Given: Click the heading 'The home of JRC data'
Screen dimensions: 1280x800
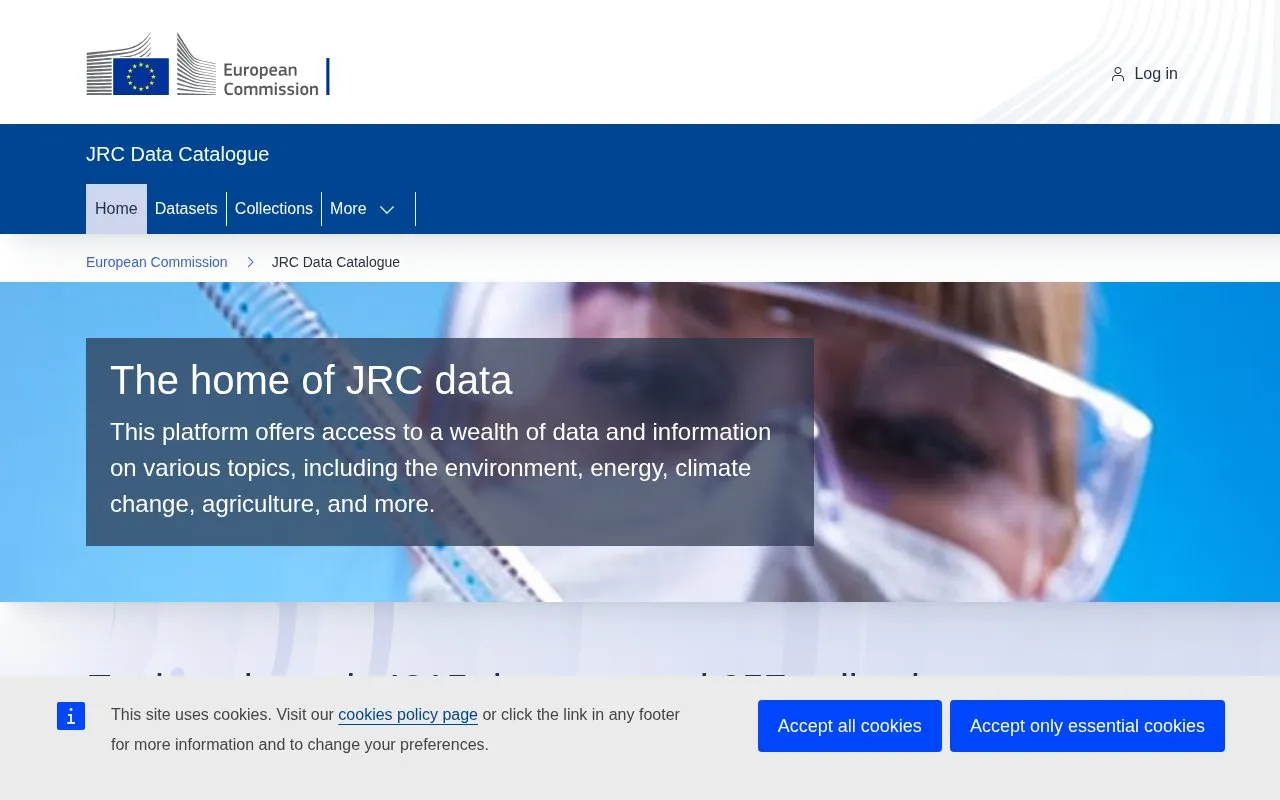Looking at the screenshot, I should click(x=311, y=380).
